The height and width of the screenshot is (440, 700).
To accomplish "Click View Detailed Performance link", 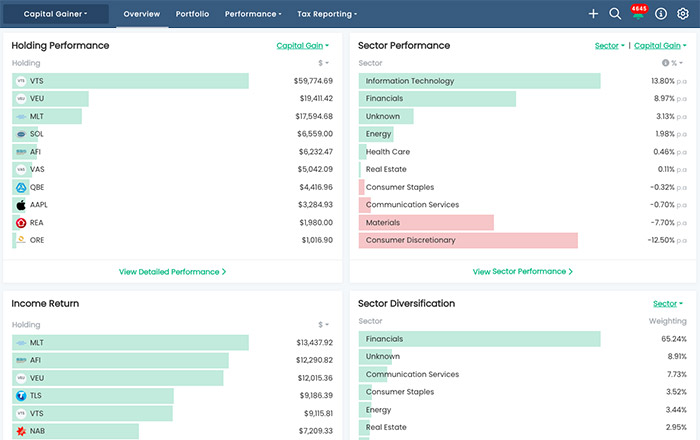I will tap(172, 271).
